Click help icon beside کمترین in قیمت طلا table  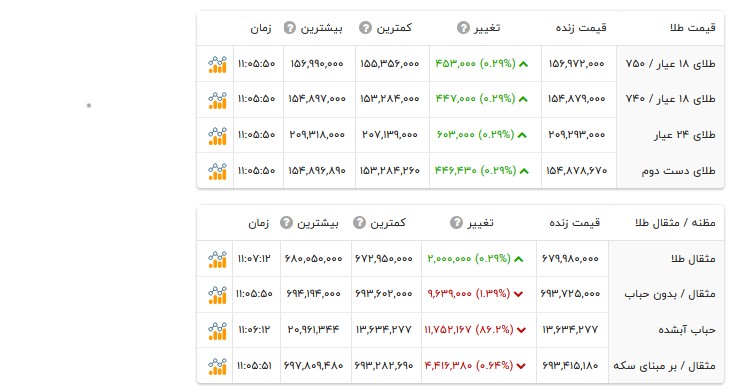(x=365, y=28)
